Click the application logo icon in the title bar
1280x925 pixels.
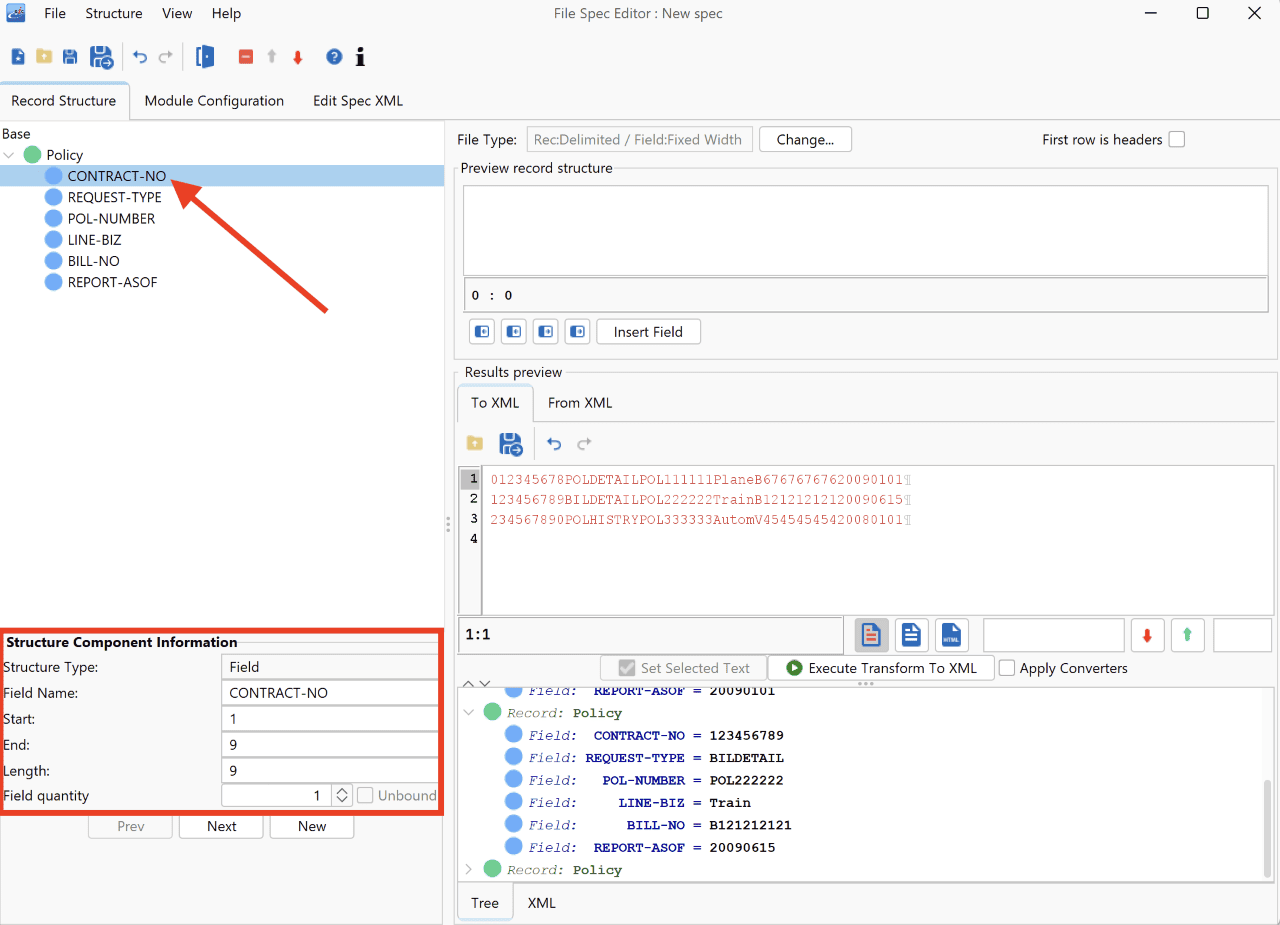click(x=16, y=13)
